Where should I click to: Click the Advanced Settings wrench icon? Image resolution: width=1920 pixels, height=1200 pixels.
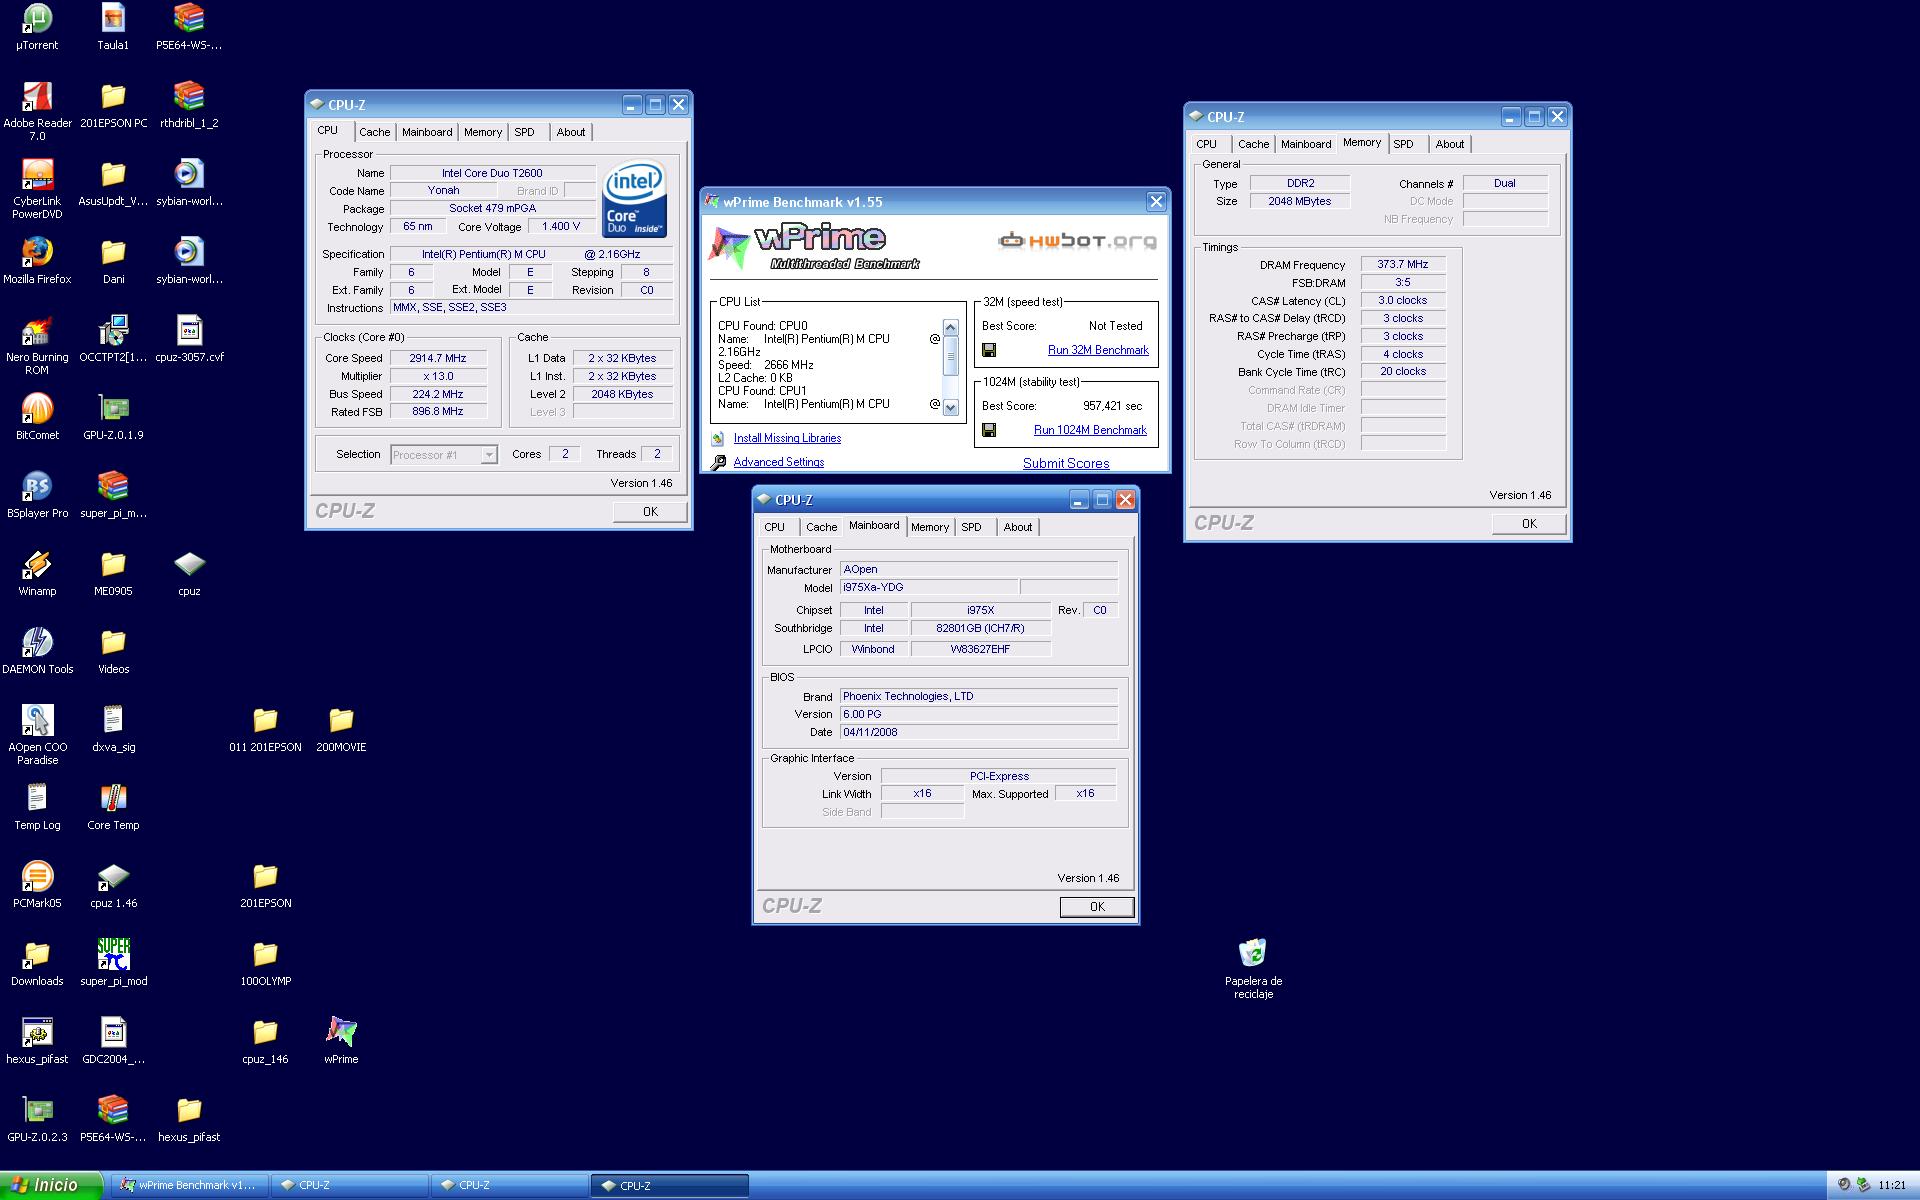tap(717, 462)
